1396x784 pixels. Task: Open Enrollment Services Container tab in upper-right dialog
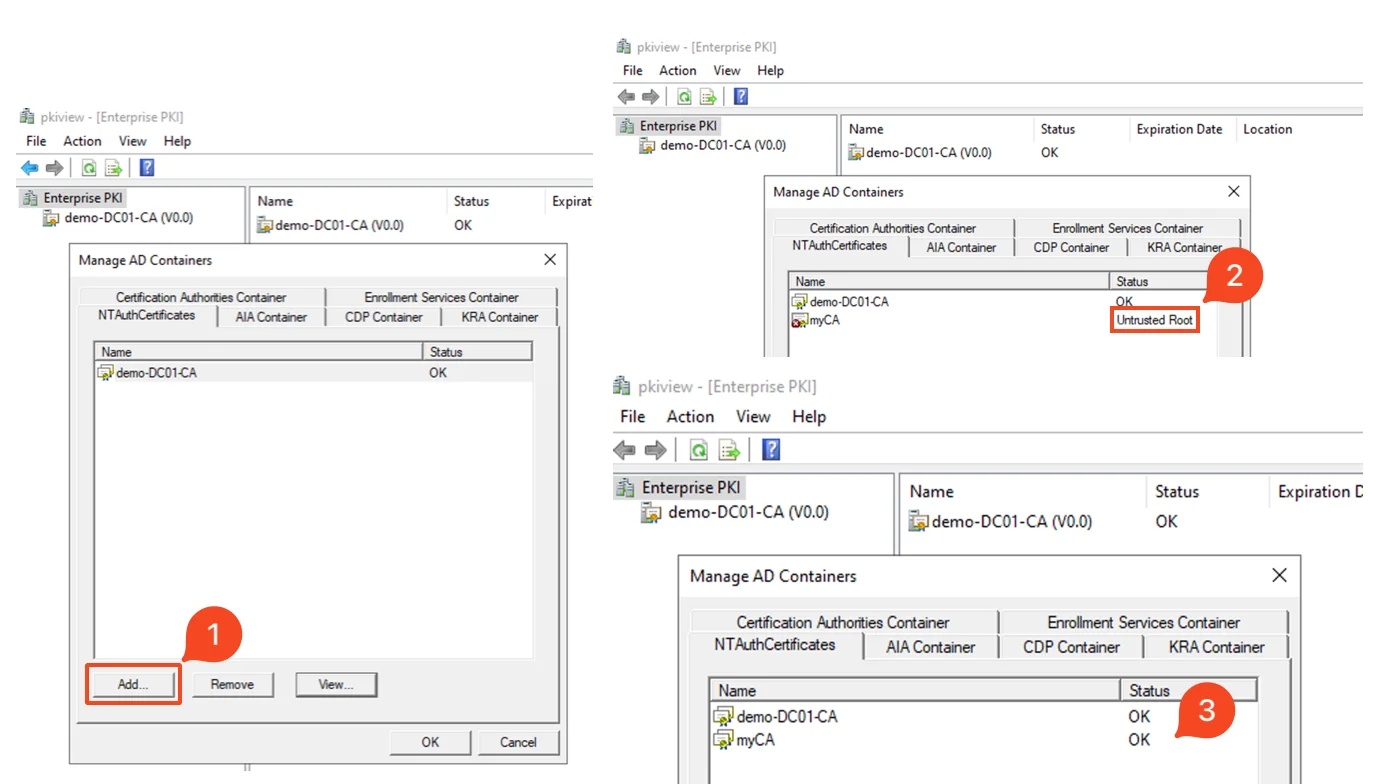[x=1128, y=228]
